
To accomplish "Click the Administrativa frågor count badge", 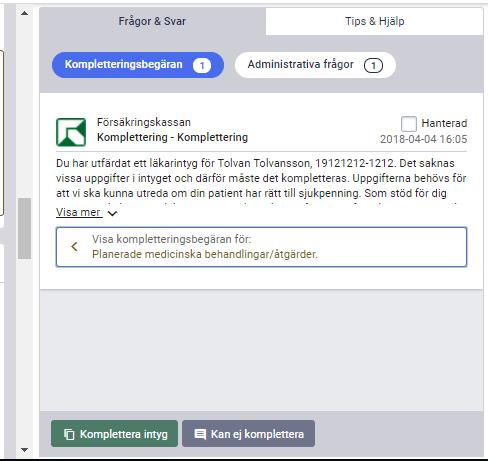I will (373, 65).
